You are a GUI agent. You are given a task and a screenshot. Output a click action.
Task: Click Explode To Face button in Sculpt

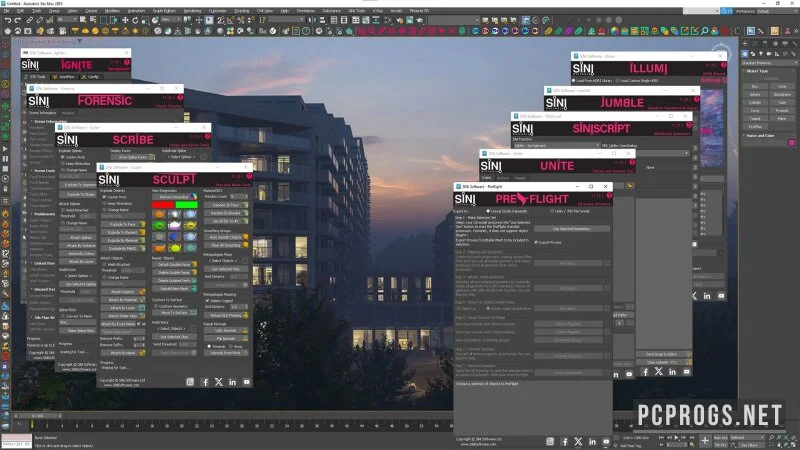tap(122, 224)
